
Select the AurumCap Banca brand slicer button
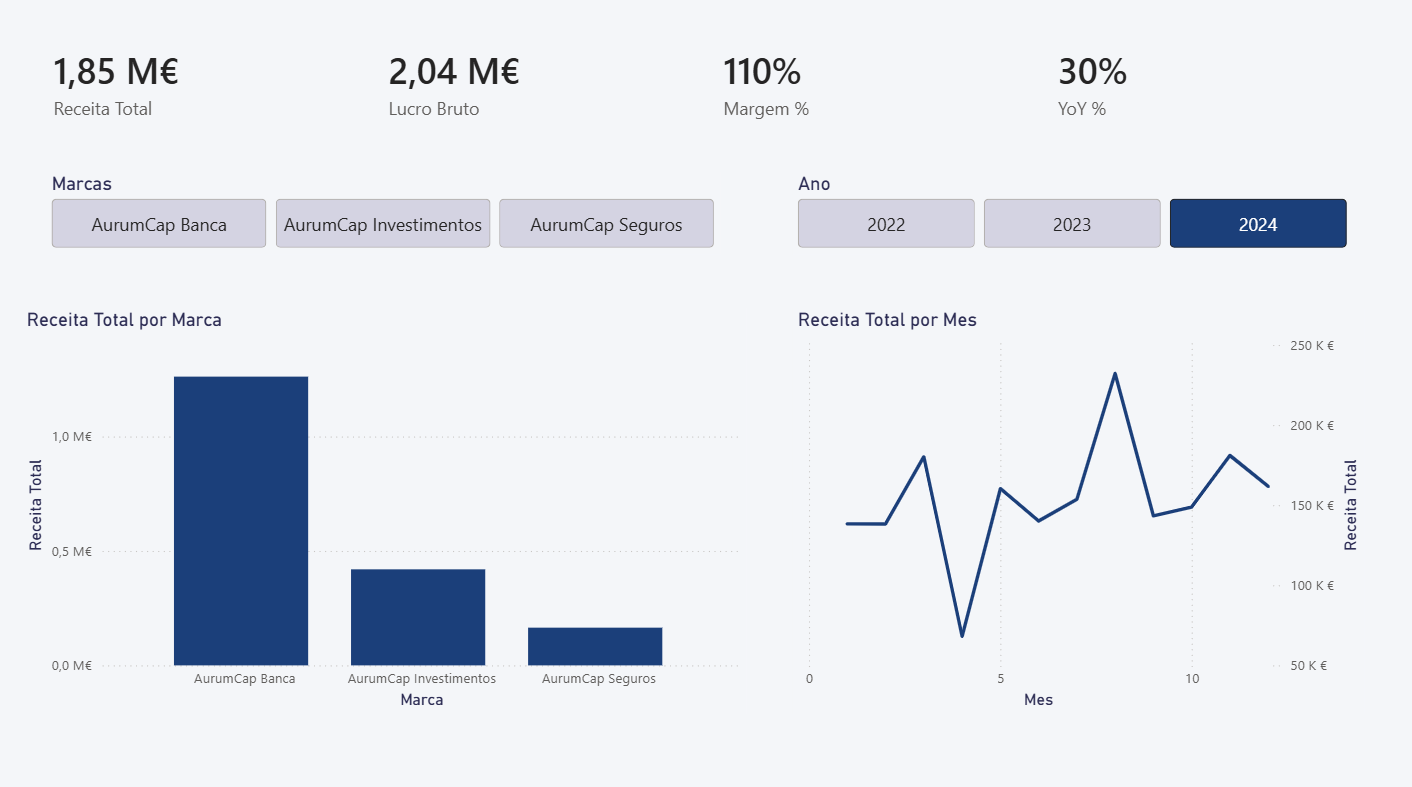coord(159,224)
